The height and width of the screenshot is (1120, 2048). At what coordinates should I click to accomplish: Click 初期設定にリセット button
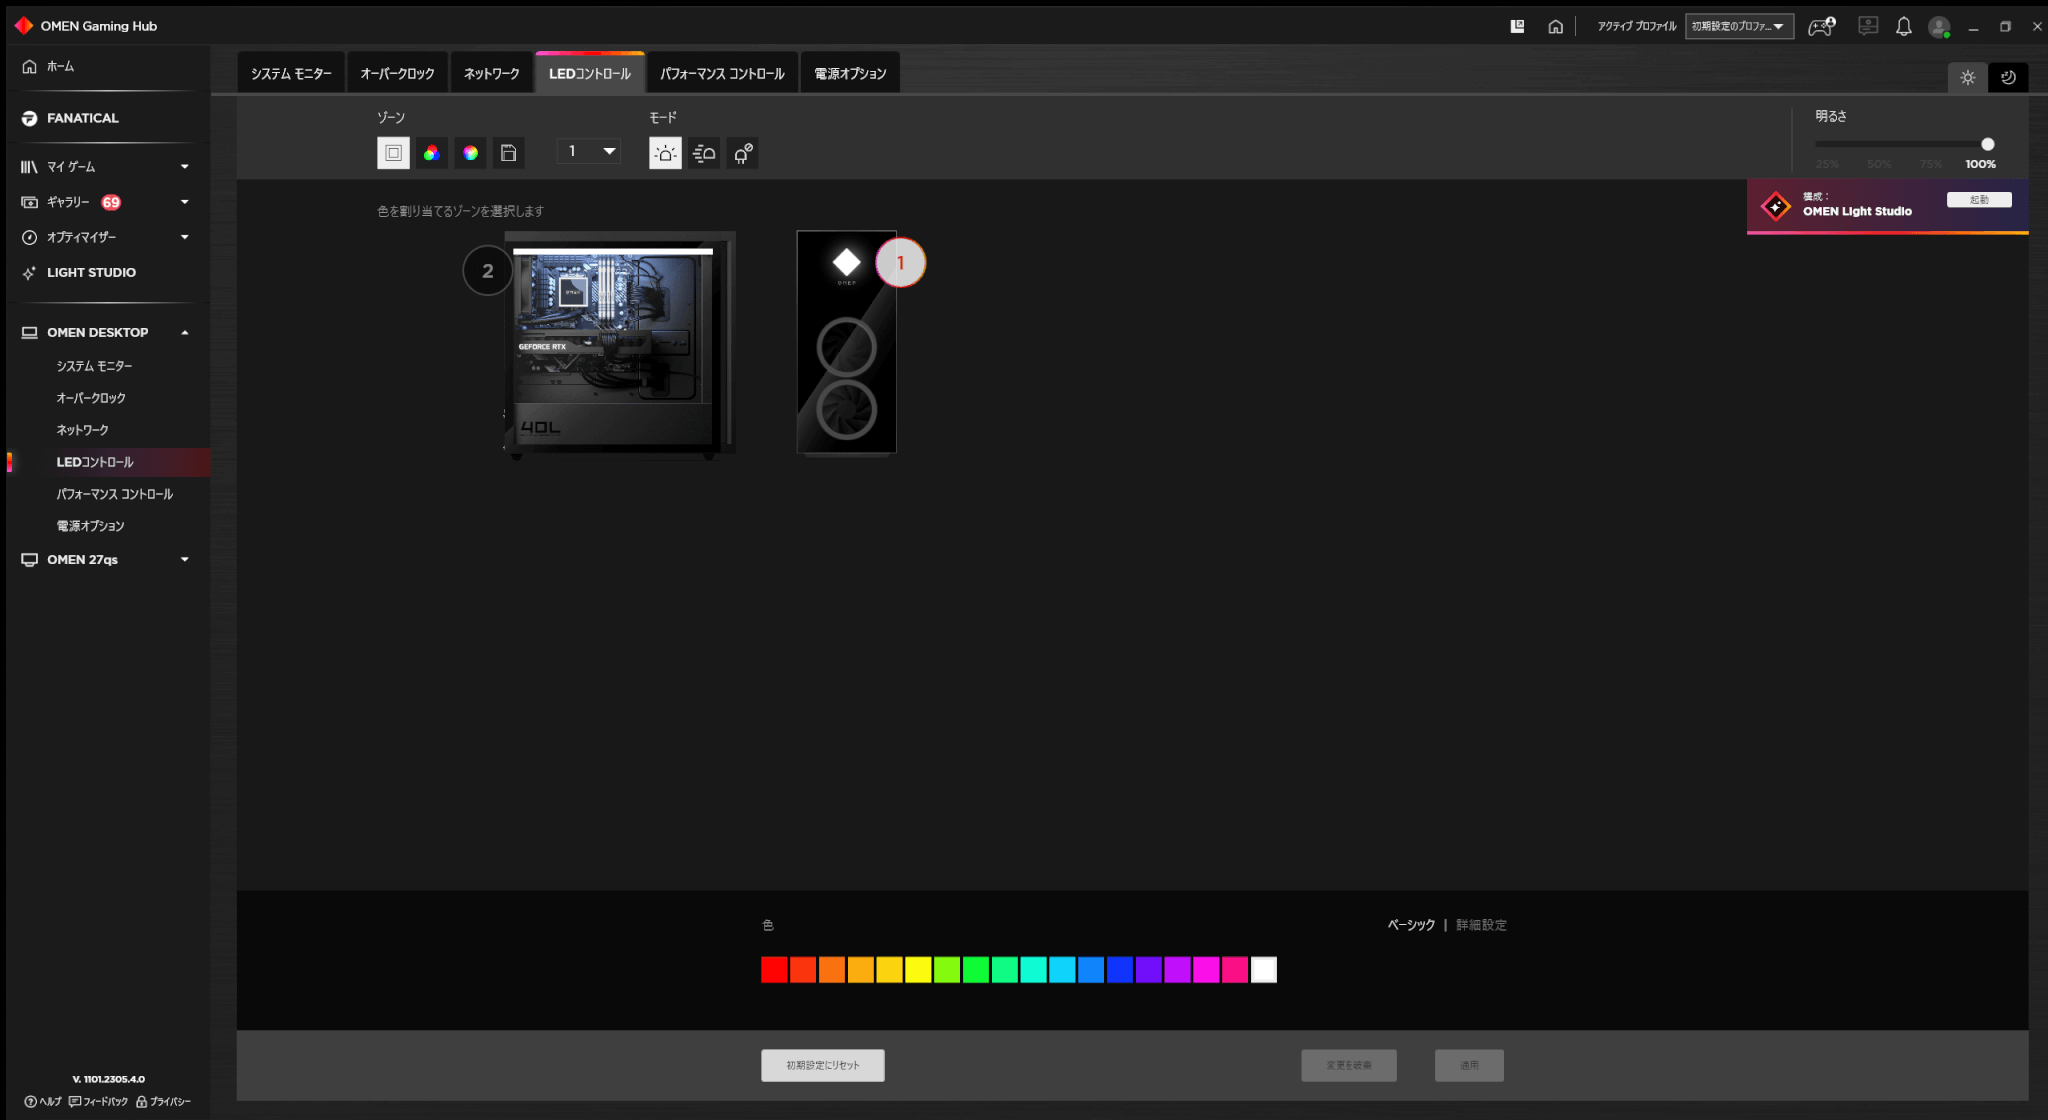click(x=822, y=1065)
